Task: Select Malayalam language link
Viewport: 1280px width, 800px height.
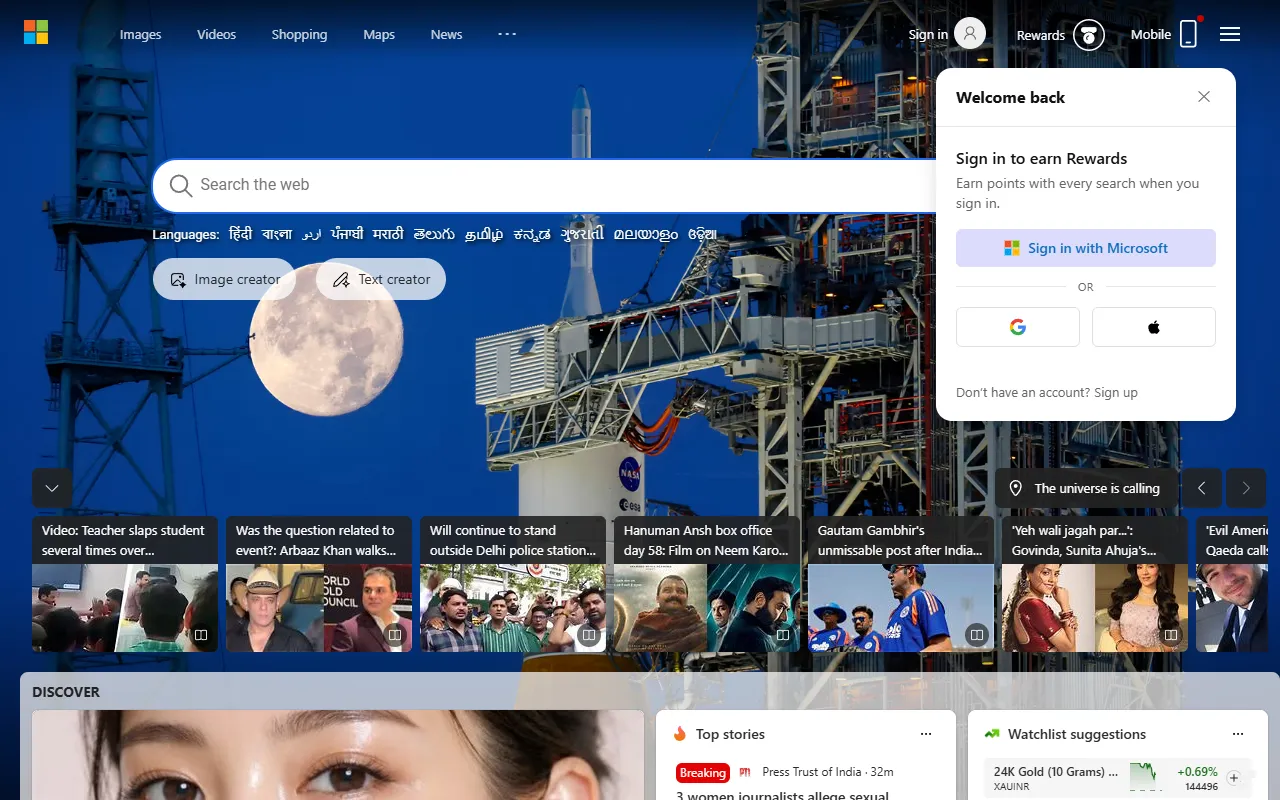Action: click(645, 234)
